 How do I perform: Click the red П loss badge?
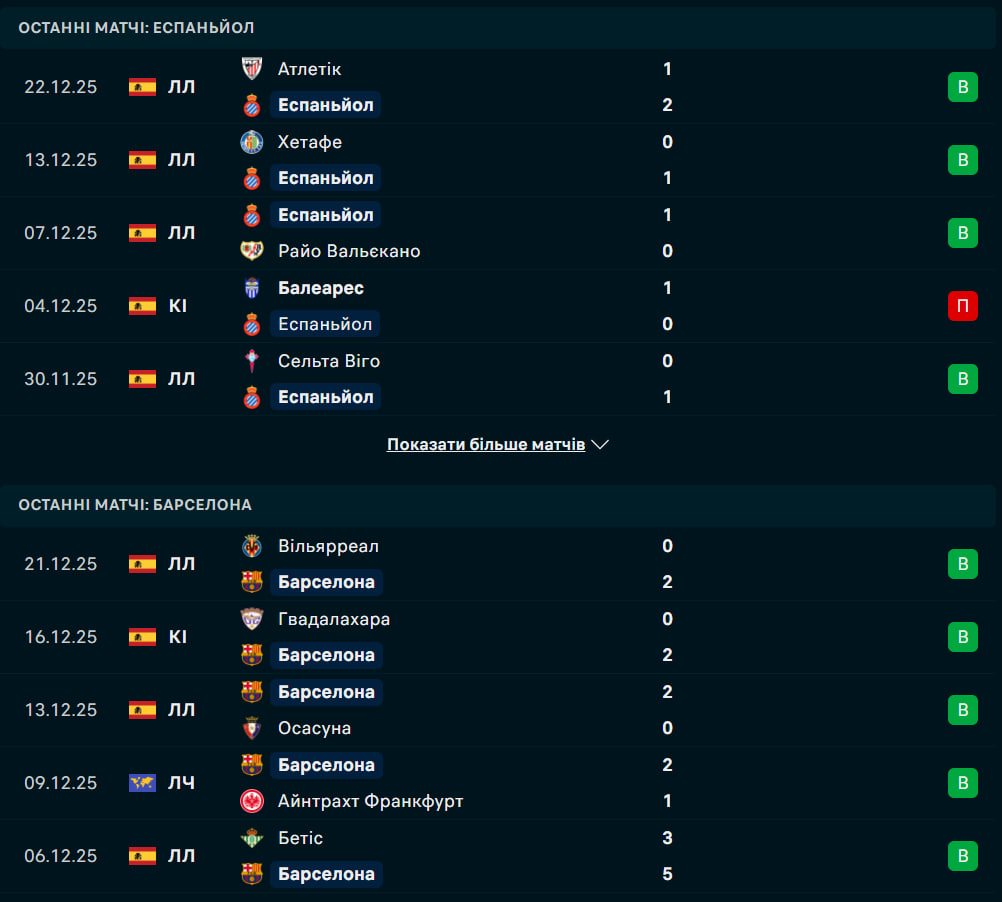[962, 306]
